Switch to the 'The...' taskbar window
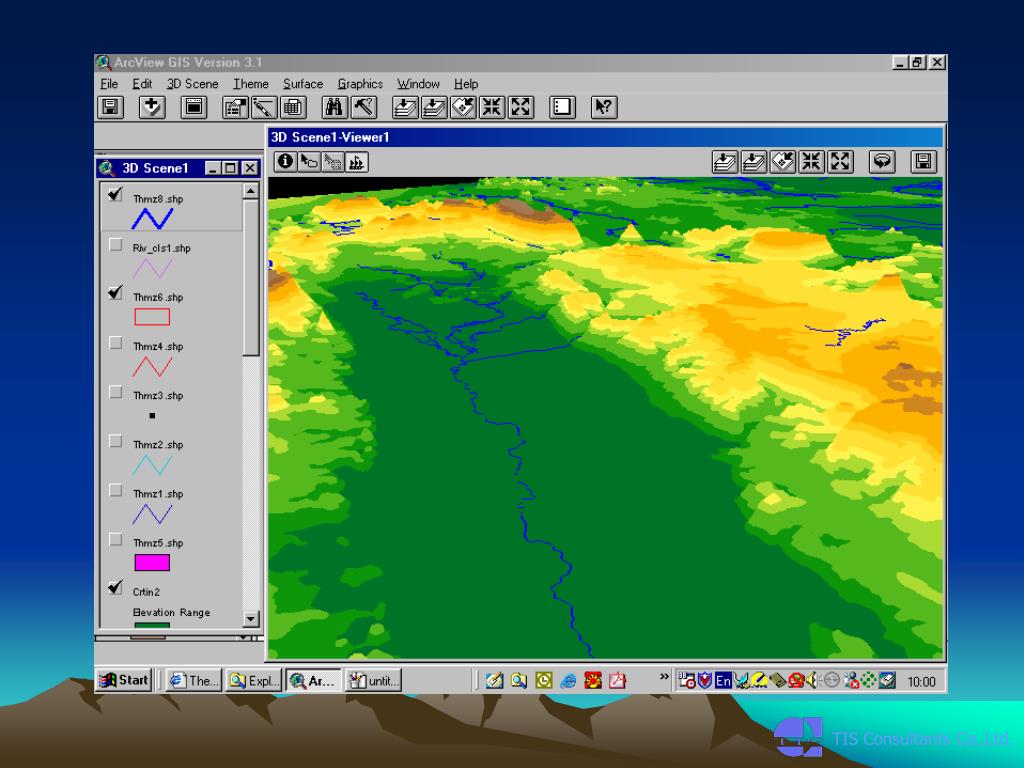The height and width of the screenshot is (768, 1024). pyautogui.click(x=195, y=680)
